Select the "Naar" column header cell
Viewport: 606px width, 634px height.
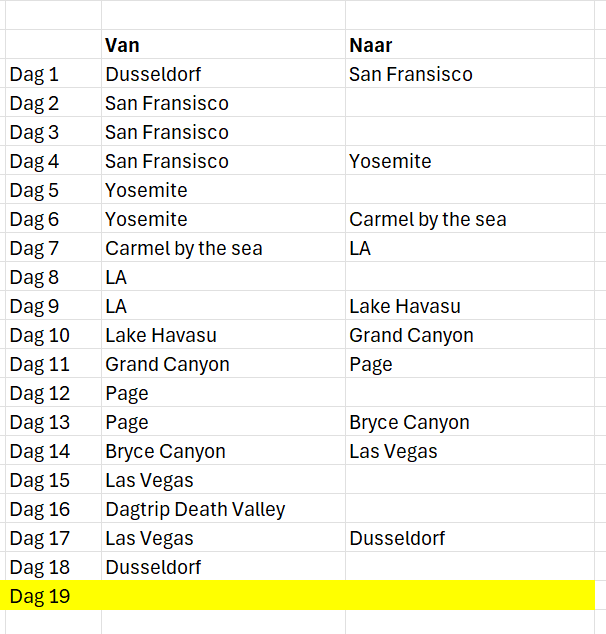tap(369, 45)
